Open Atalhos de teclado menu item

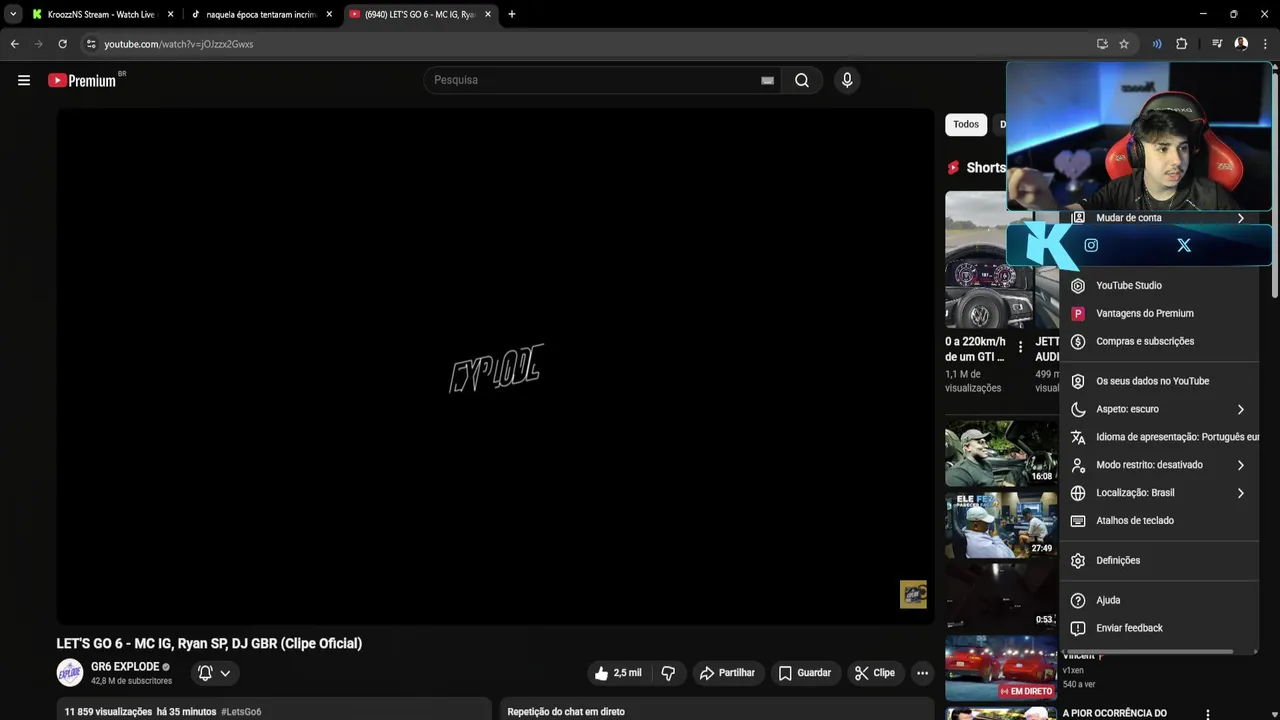point(1159,521)
